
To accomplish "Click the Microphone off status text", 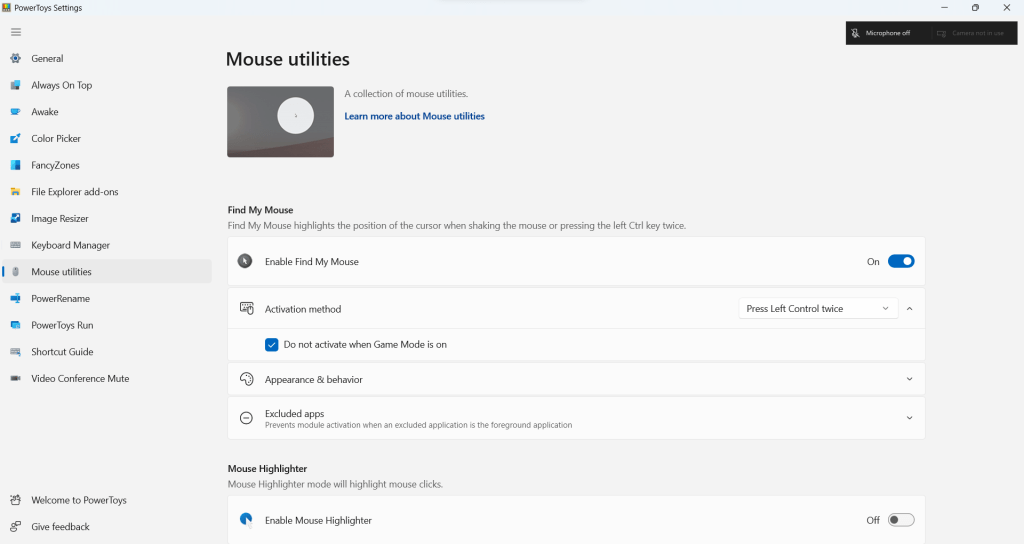I will (888, 33).
